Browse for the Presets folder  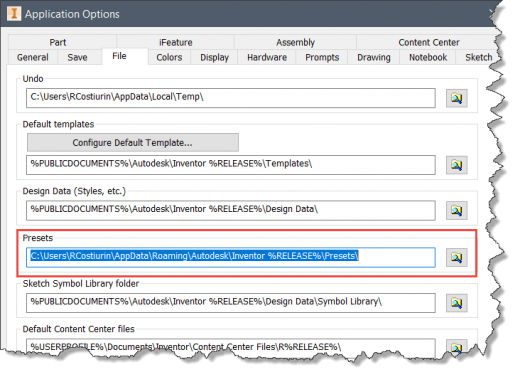[457, 257]
